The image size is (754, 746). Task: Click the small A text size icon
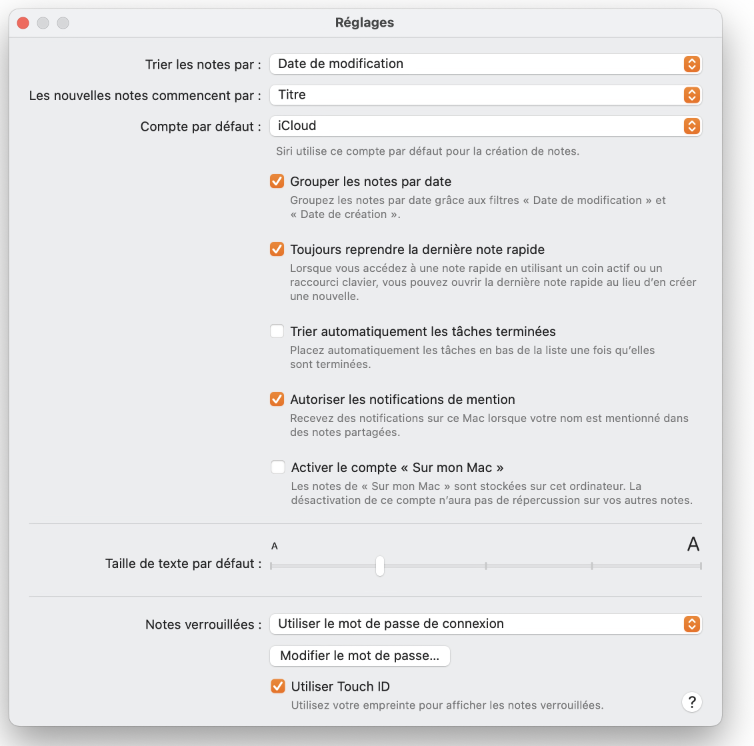click(x=274, y=546)
